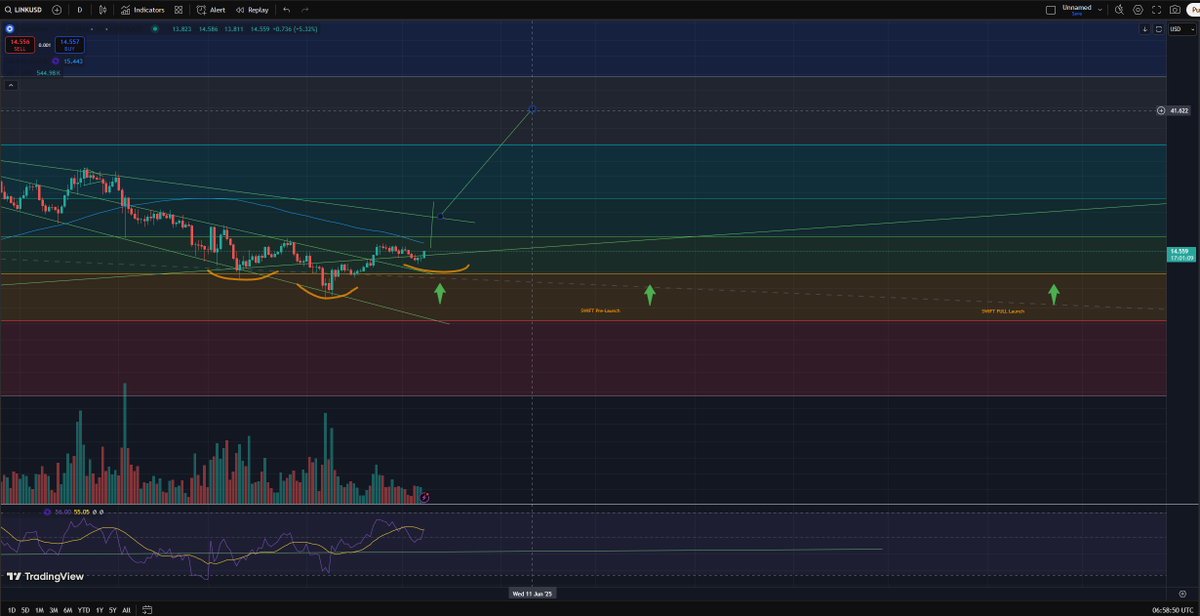Open the quick search icon
The image size is (1200, 616).
1120,9
